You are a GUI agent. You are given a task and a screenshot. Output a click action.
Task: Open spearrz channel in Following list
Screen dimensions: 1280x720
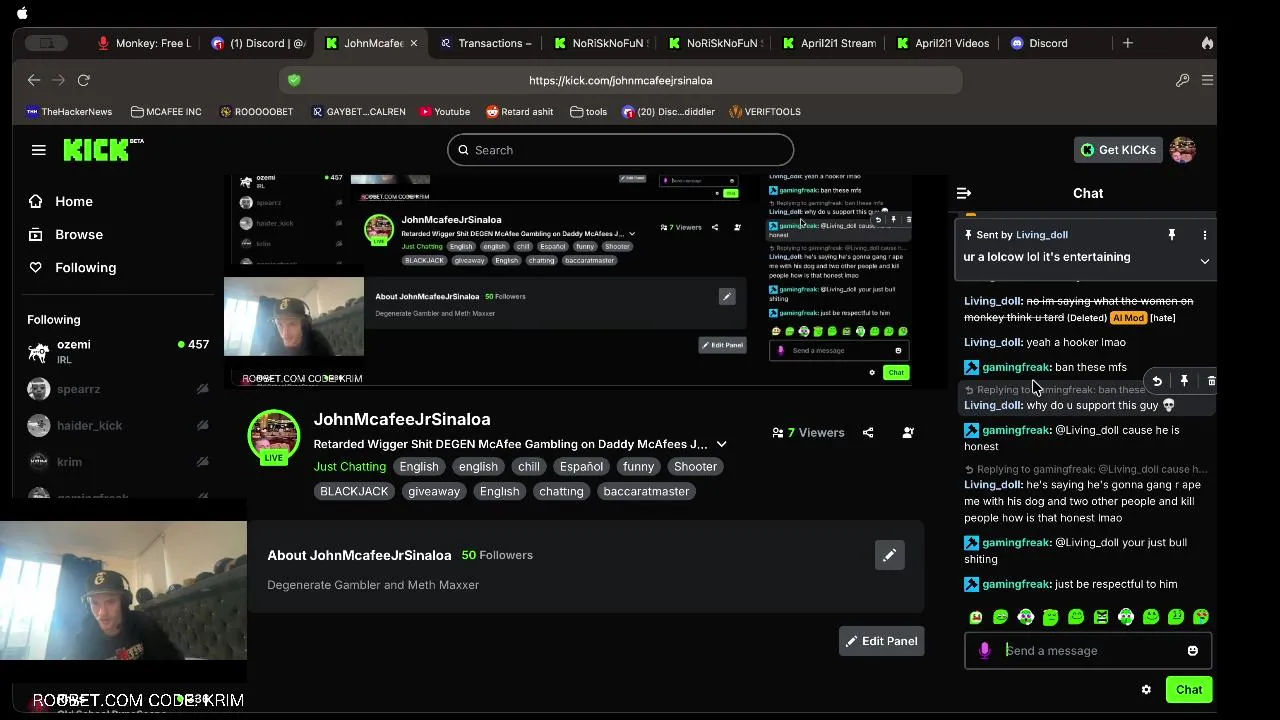(118, 389)
